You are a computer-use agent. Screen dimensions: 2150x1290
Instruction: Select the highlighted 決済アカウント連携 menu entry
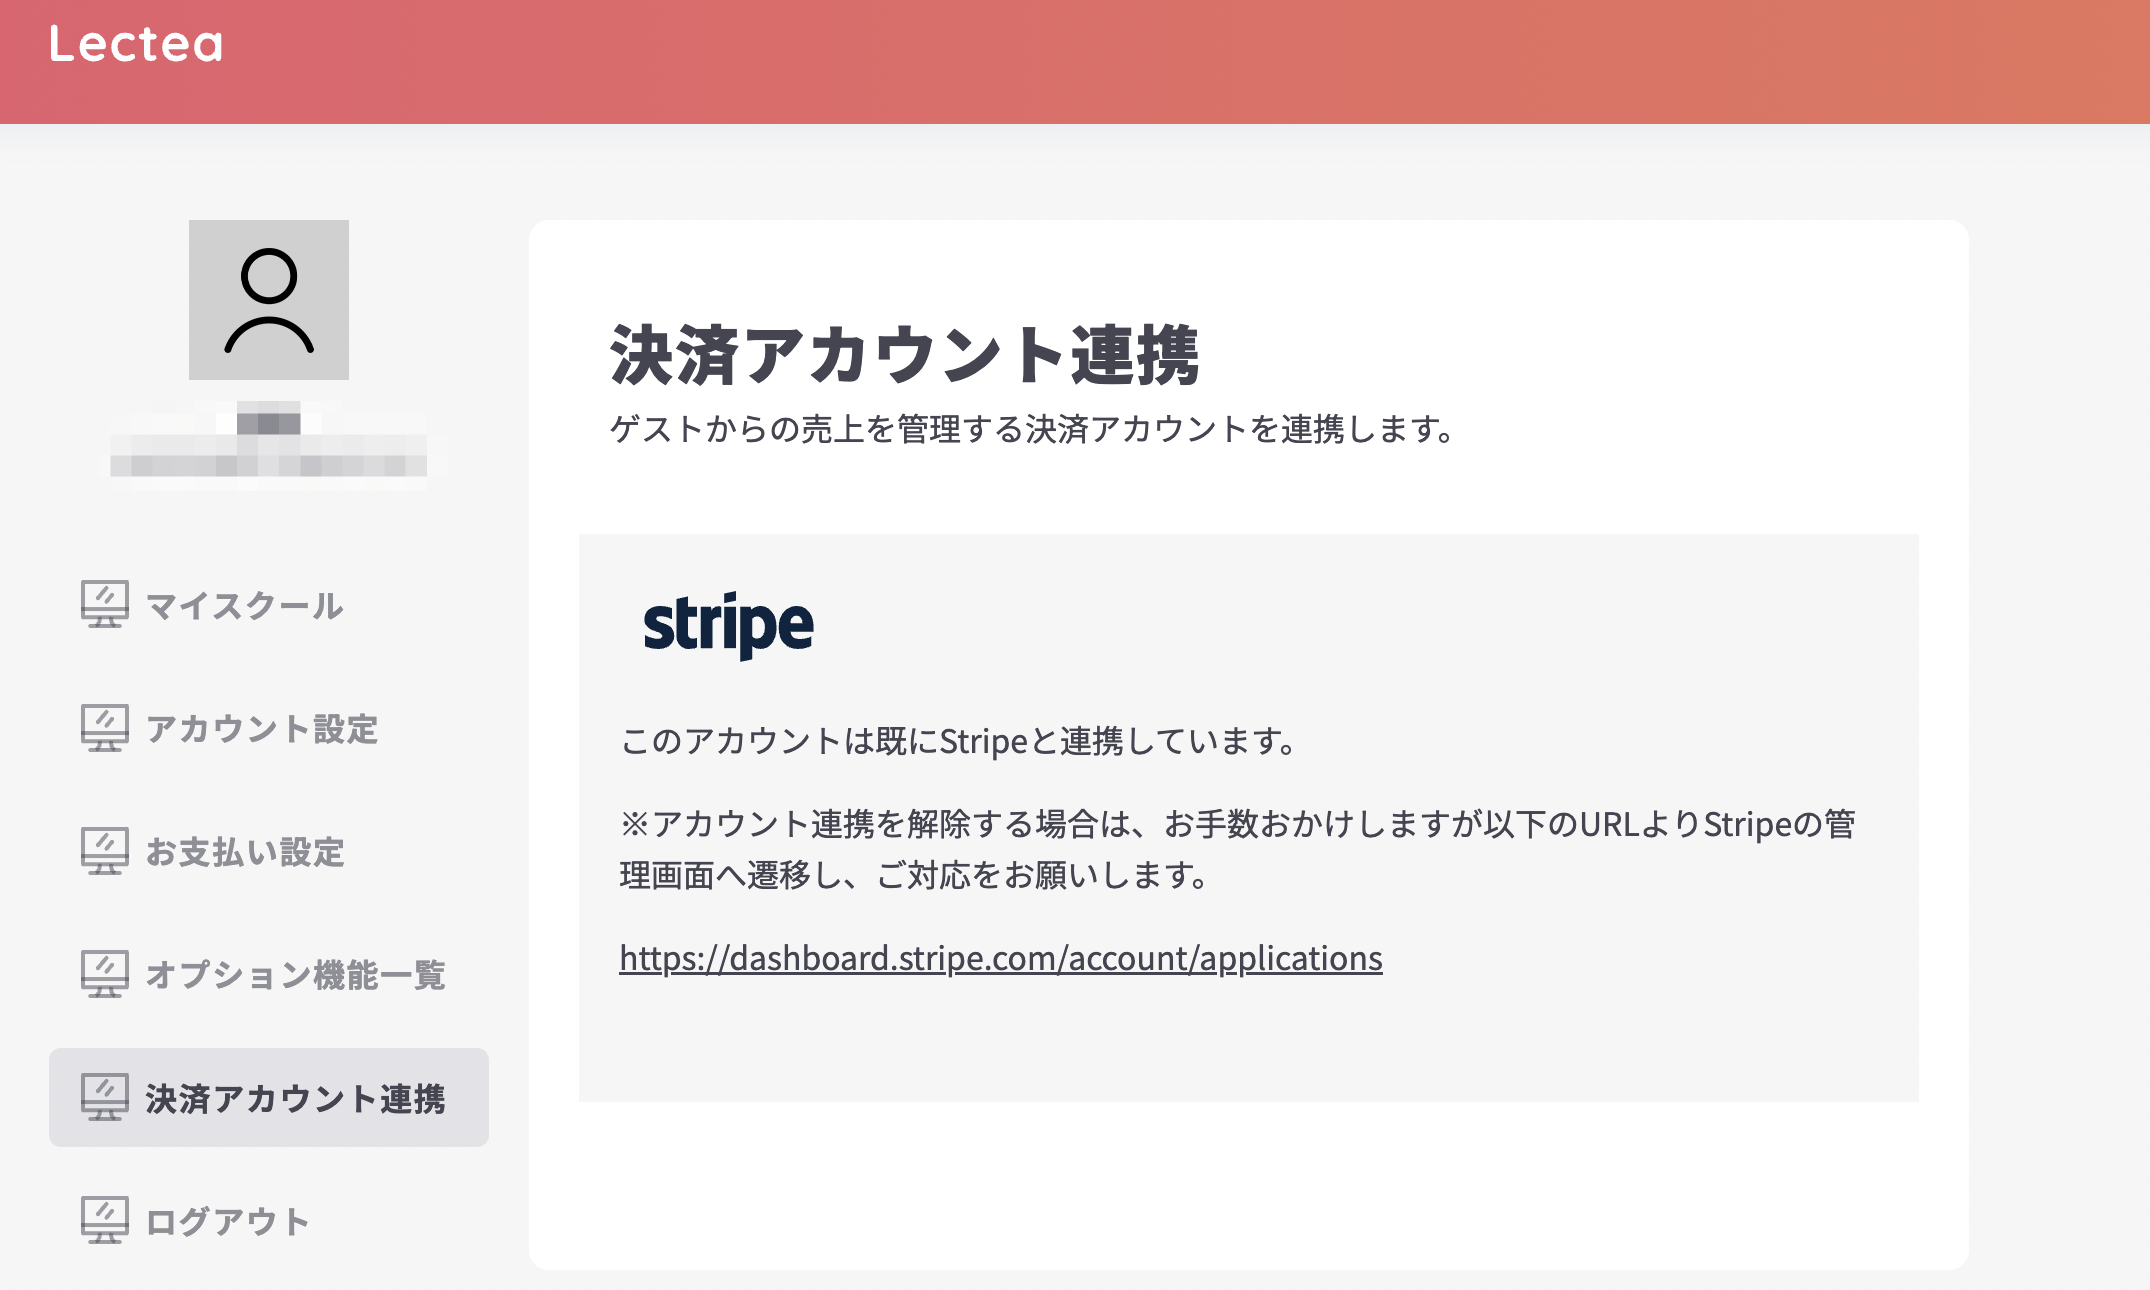pos(295,1098)
